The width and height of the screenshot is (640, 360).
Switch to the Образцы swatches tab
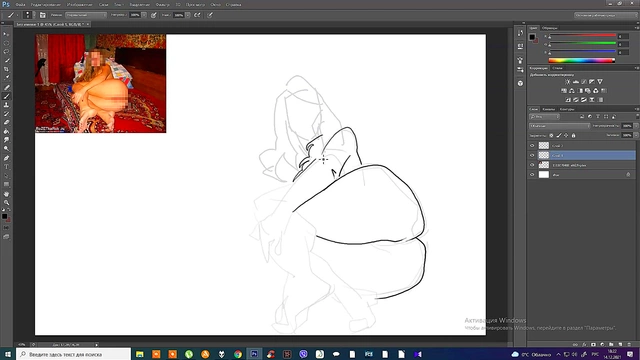tap(550, 28)
